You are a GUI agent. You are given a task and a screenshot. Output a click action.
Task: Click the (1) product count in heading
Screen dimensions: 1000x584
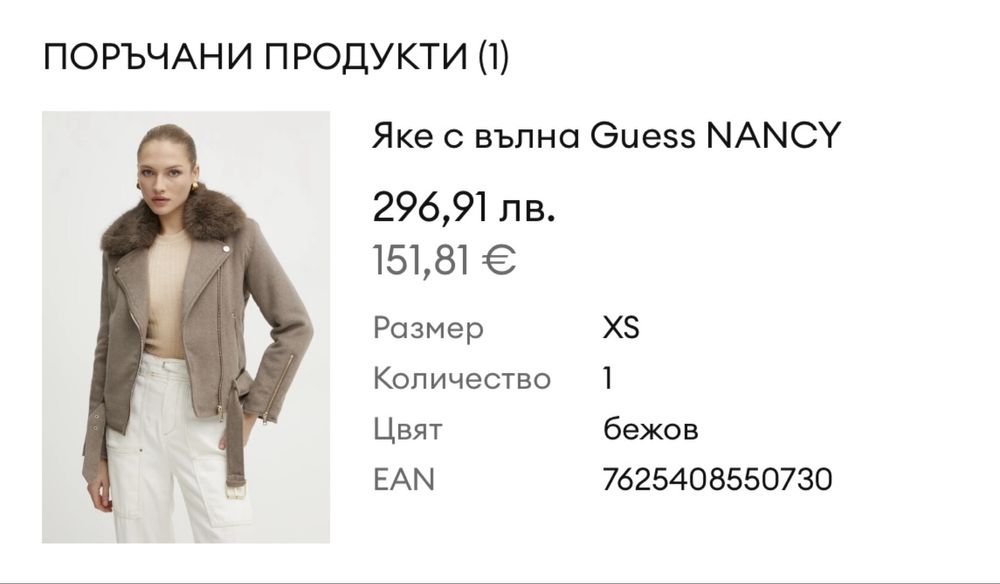[491, 60]
